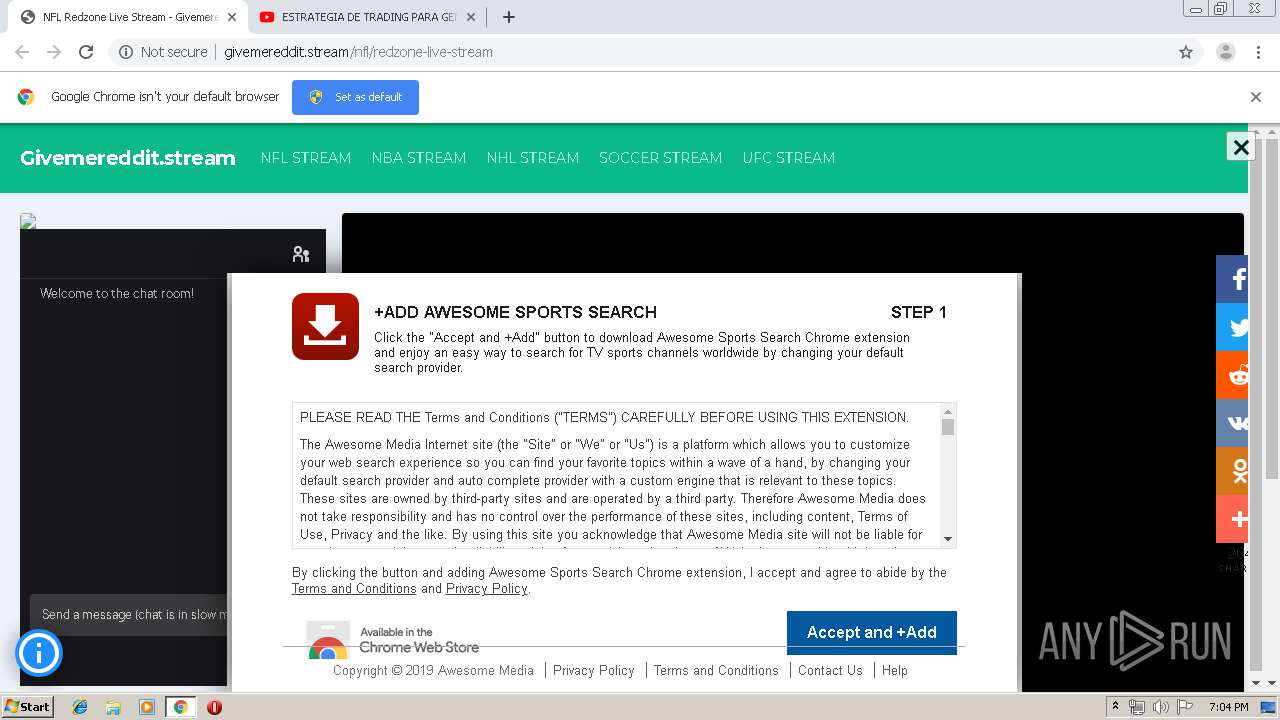
Task: Set Chrome as default browser
Action: point(355,97)
